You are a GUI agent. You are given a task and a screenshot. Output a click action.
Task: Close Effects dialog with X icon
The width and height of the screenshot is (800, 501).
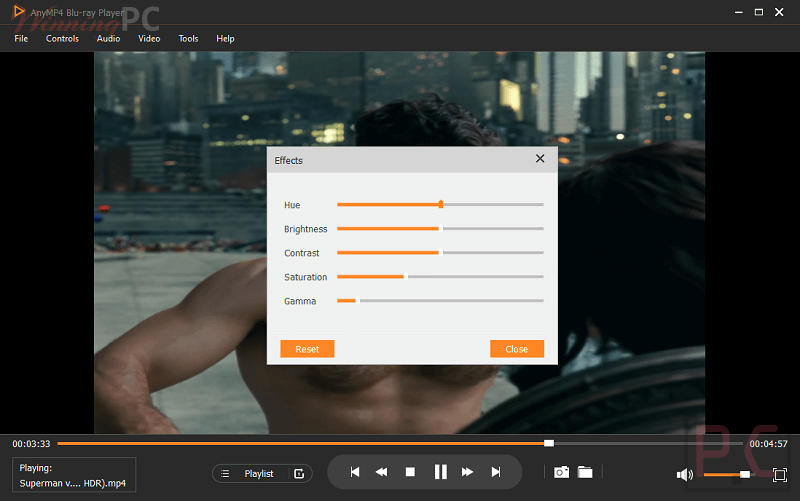point(540,159)
